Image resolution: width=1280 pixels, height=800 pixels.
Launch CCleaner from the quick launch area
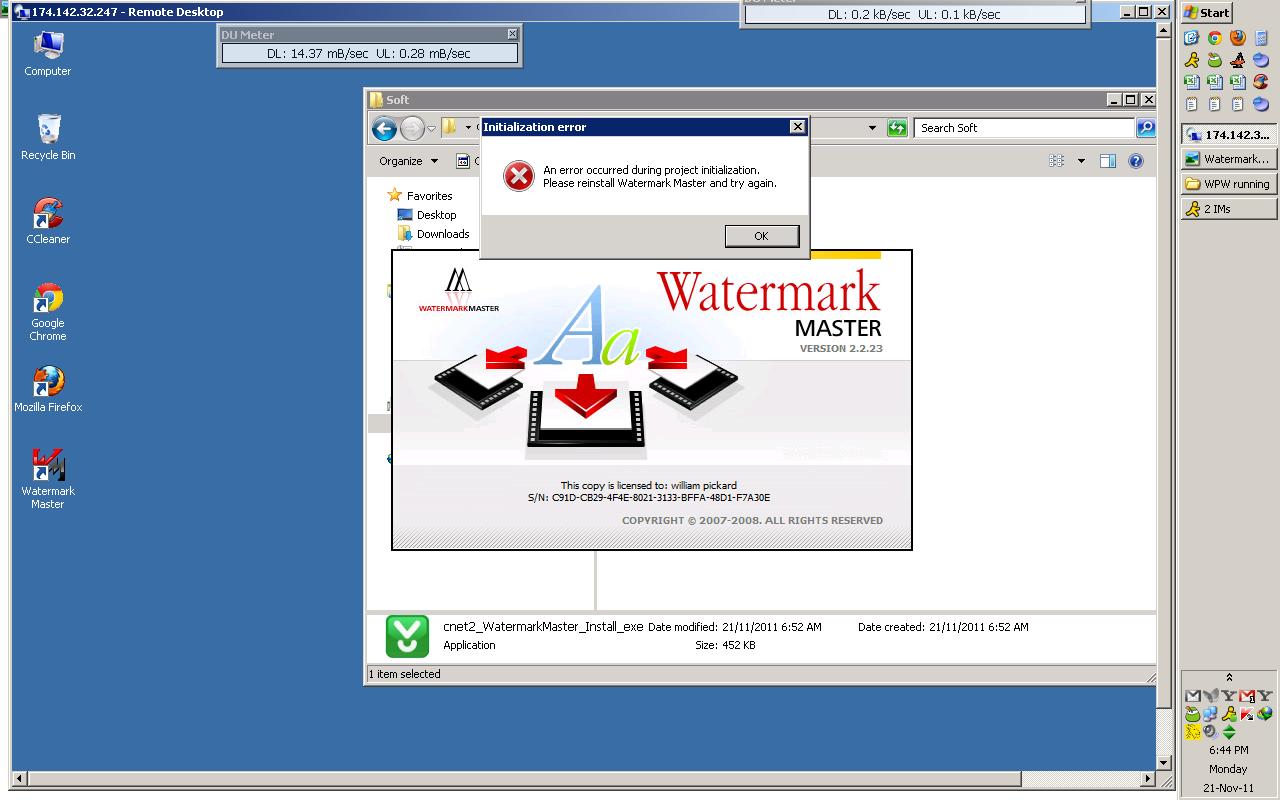[x=1260, y=82]
